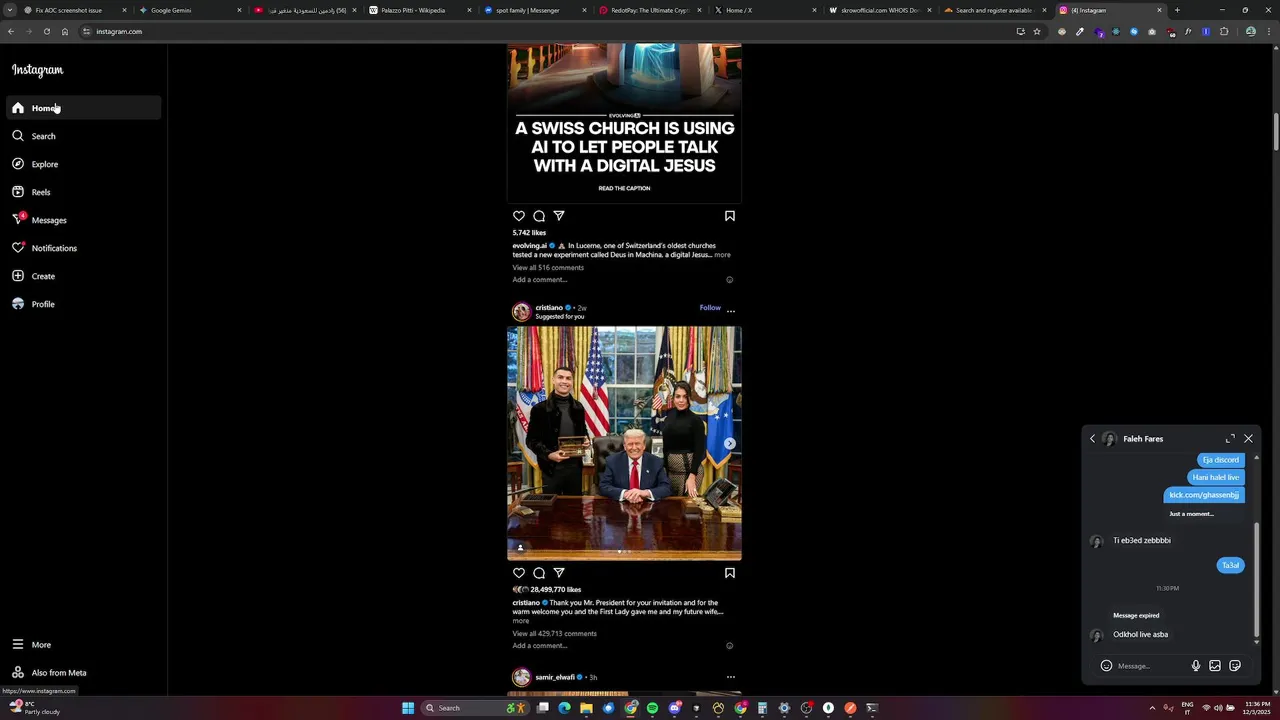This screenshot has width=1280, height=720.
Task: Open emoji picker in chat message box
Action: coord(1106,666)
